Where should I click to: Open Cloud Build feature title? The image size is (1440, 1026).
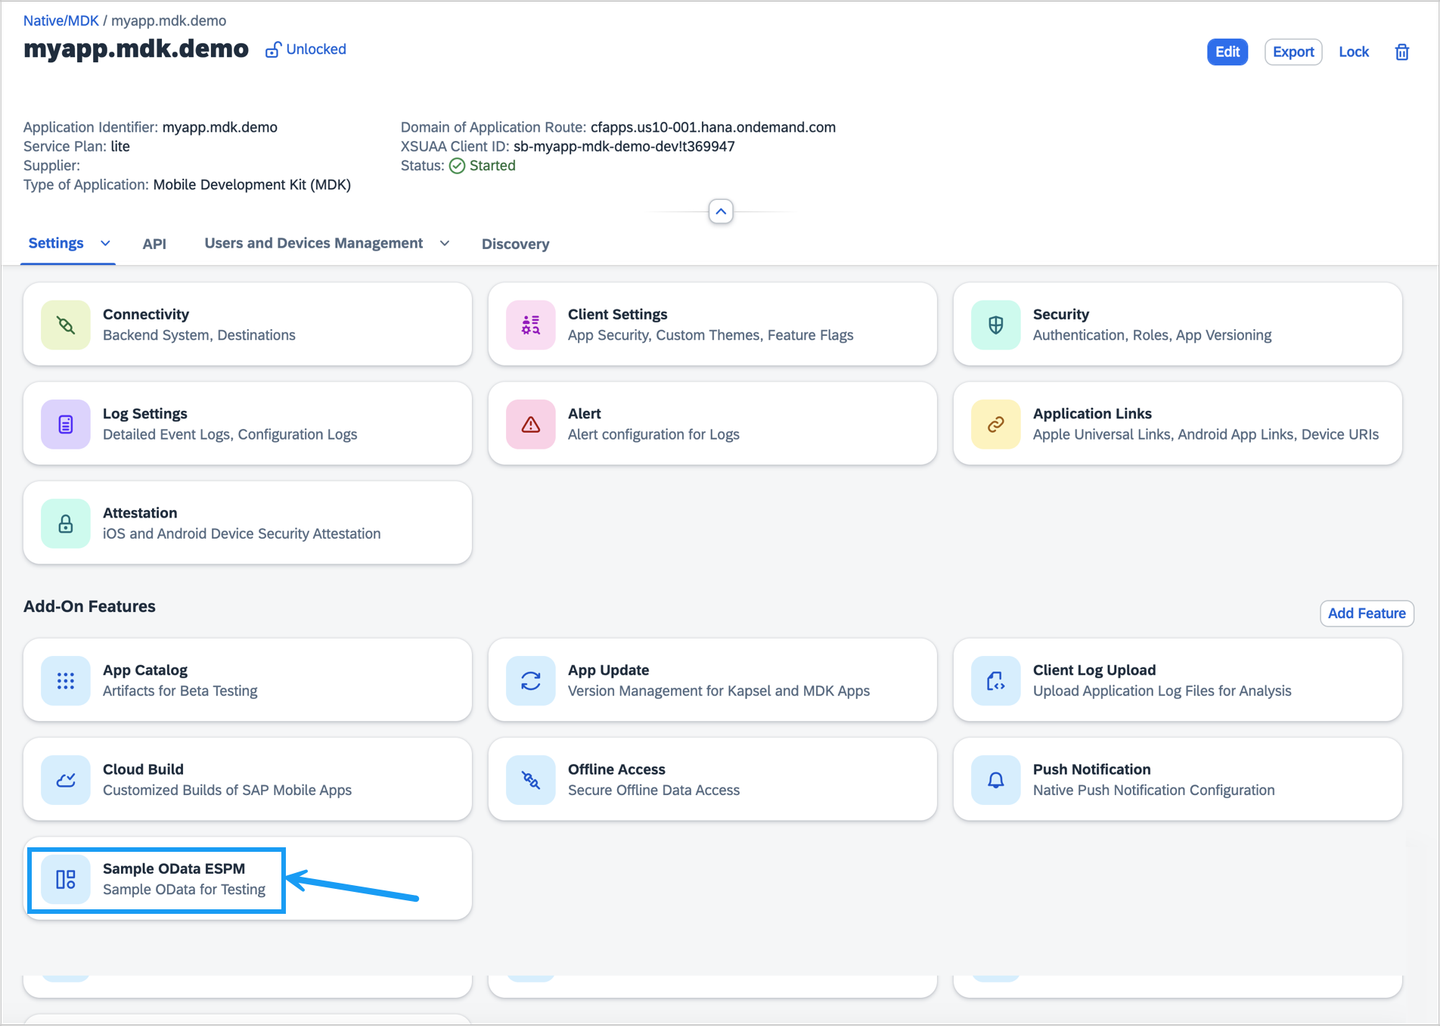143,769
